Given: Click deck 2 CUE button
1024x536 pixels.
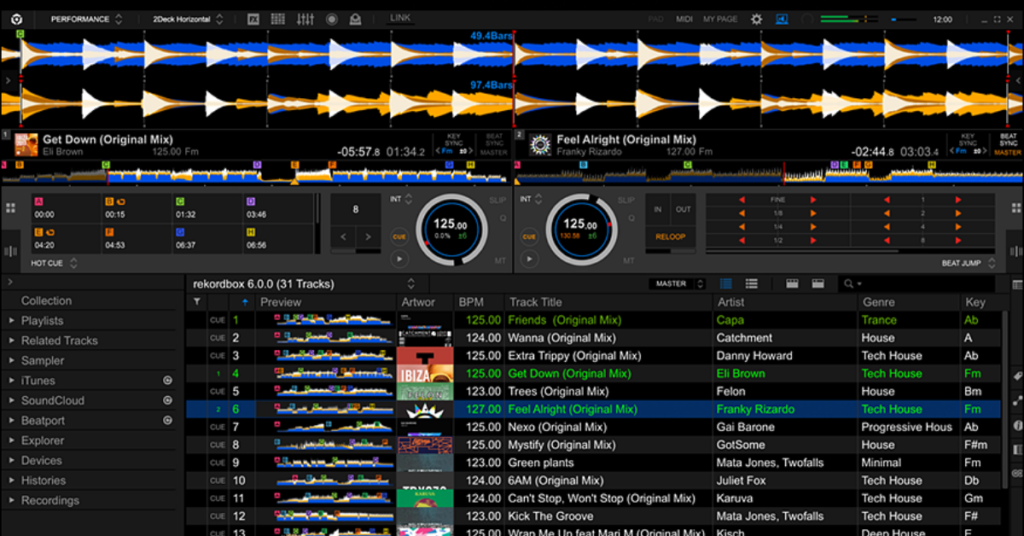Looking at the screenshot, I should [529, 236].
